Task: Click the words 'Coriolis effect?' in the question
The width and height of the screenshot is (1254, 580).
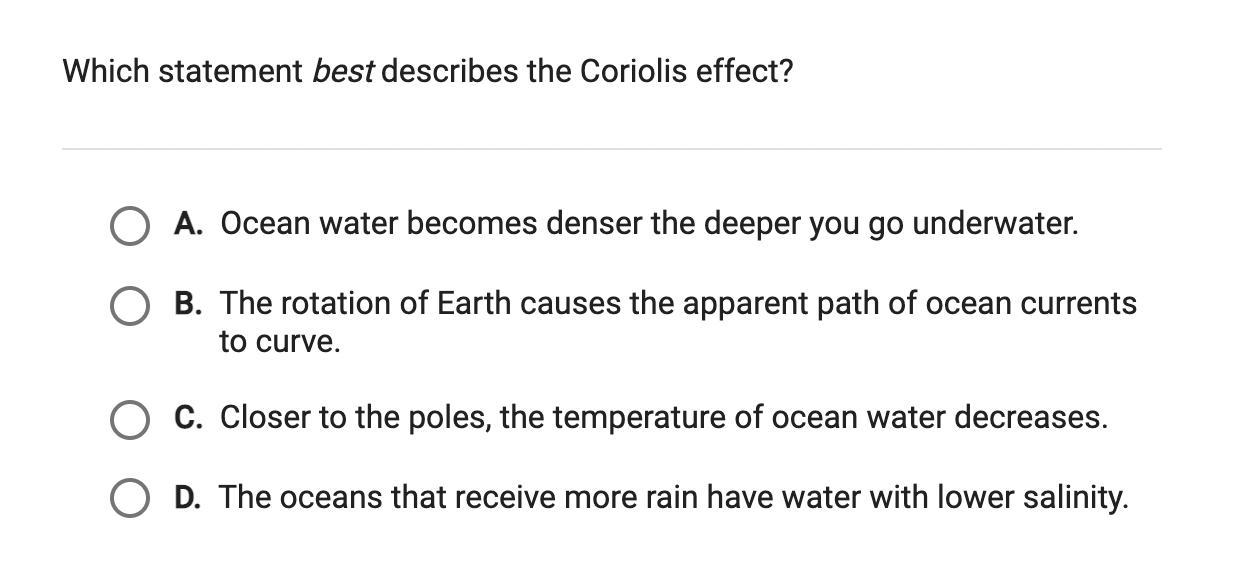Action: pos(686,72)
